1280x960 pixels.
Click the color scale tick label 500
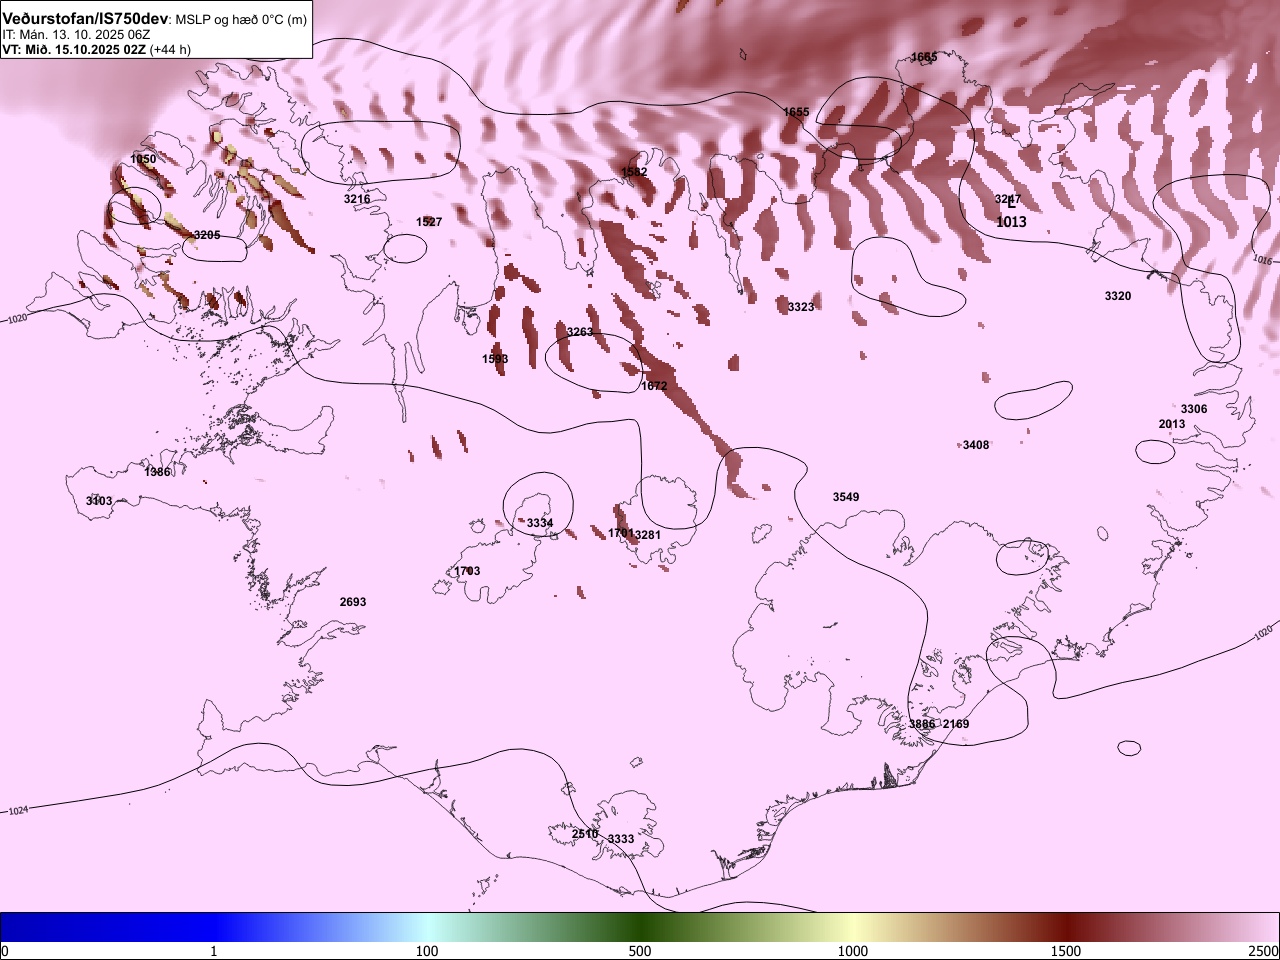pos(640,950)
